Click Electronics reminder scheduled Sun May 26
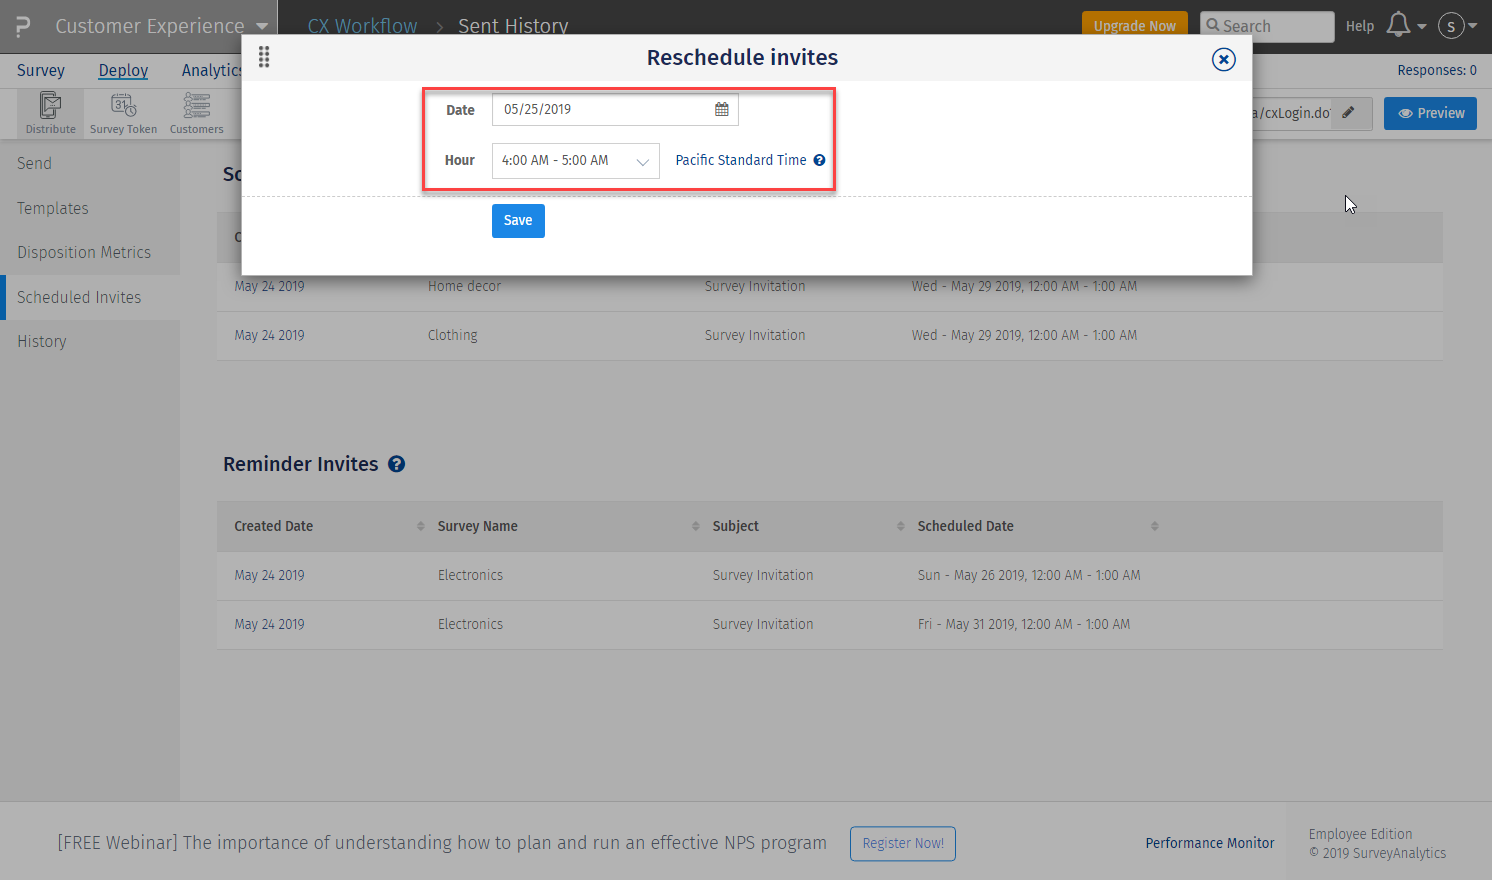The height and width of the screenshot is (880, 1492). coord(830,575)
